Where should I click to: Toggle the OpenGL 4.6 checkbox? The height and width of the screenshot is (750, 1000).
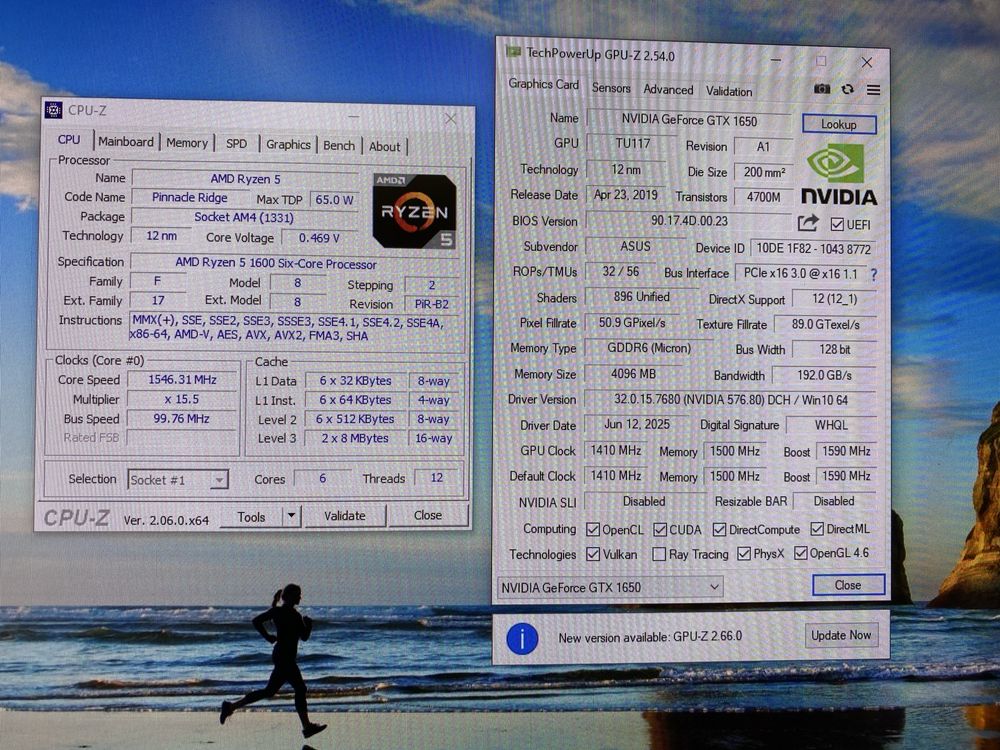click(800, 553)
